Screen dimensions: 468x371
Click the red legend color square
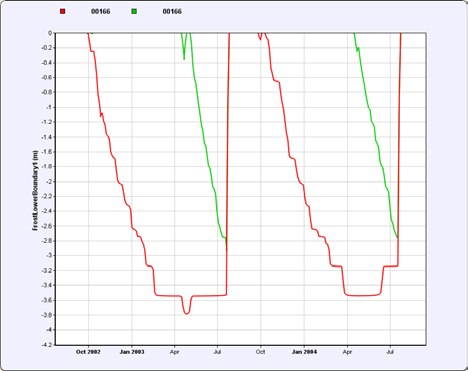coord(63,11)
